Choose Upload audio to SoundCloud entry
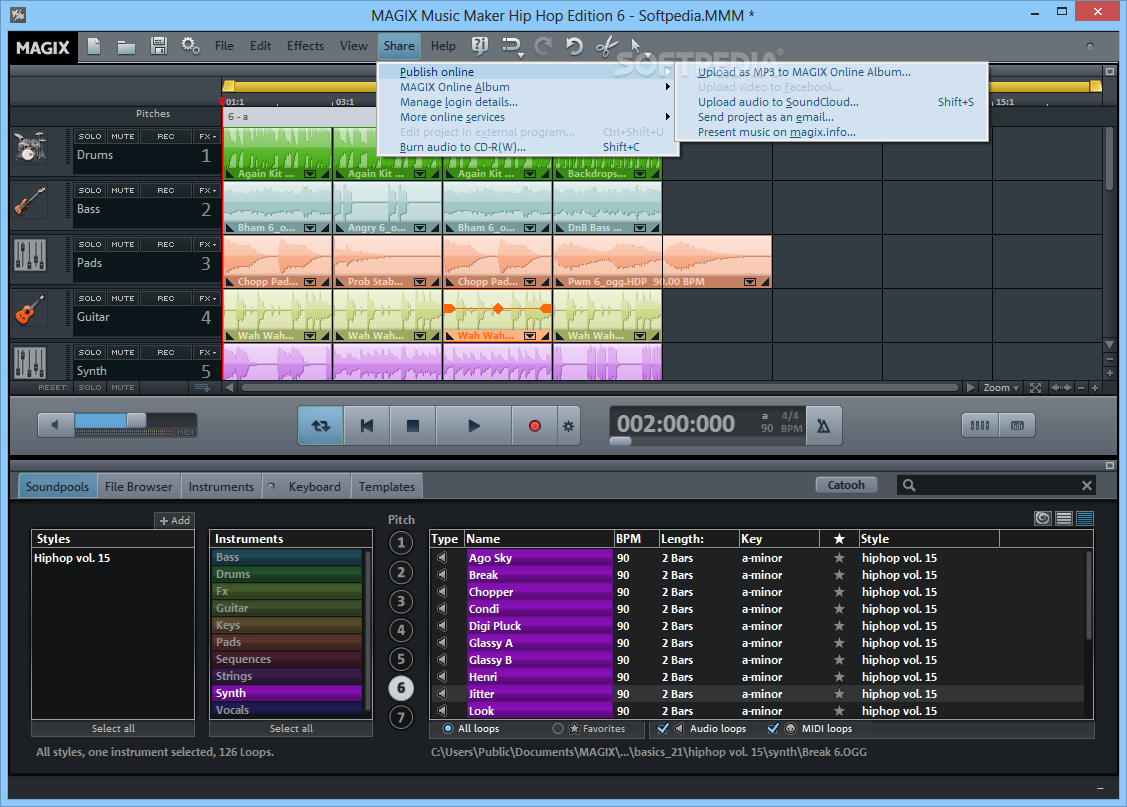 click(832, 102)
